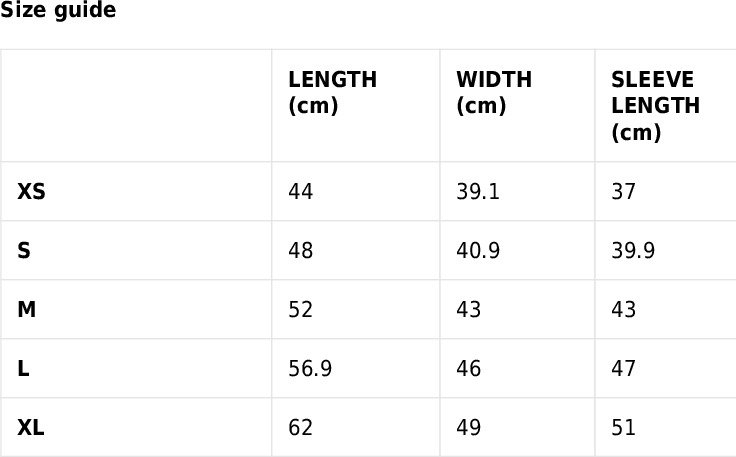Viewport: 736px width, 457px height.
Task: Click the L size row label
Action: [23, 368]
